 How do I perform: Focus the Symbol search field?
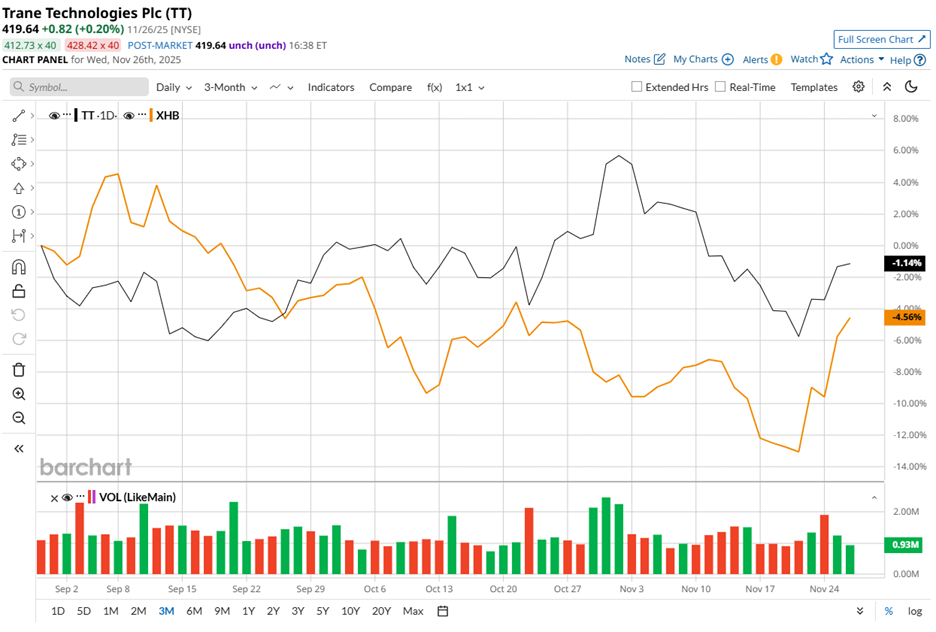(79, 87)
